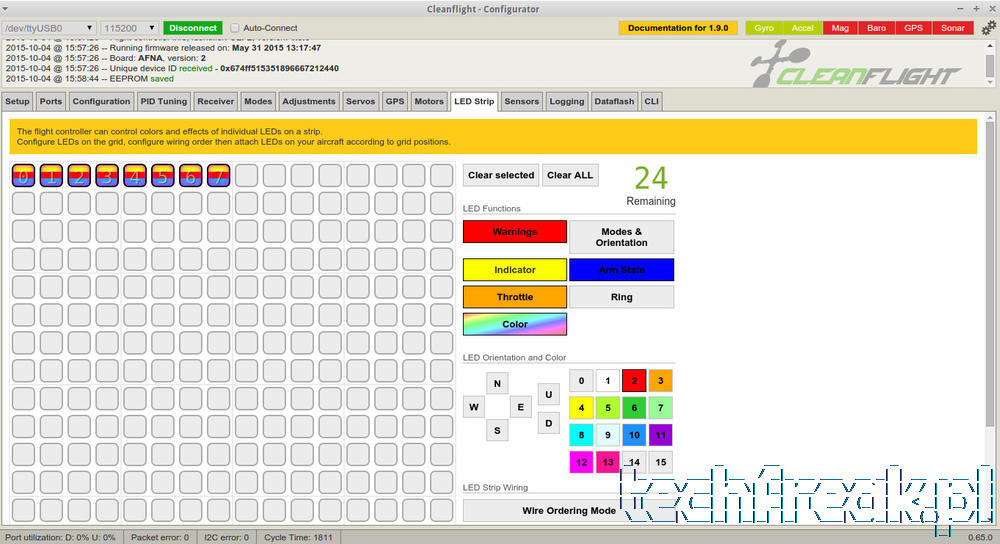Open the Dataflash tab
Image resolution: width=1000 pixels, height=544 pixels.
coord(614,101)
